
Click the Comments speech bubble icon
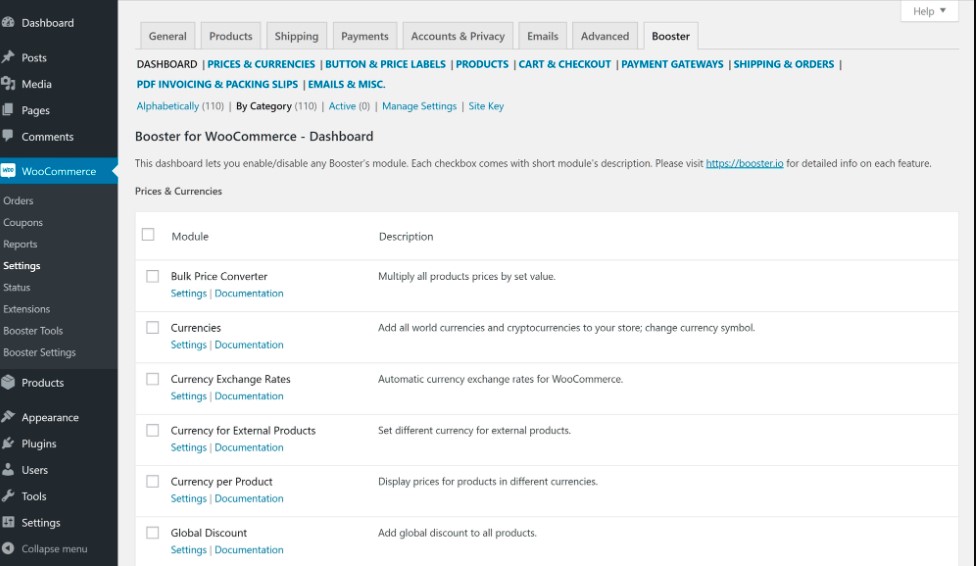tap(7, 136)
